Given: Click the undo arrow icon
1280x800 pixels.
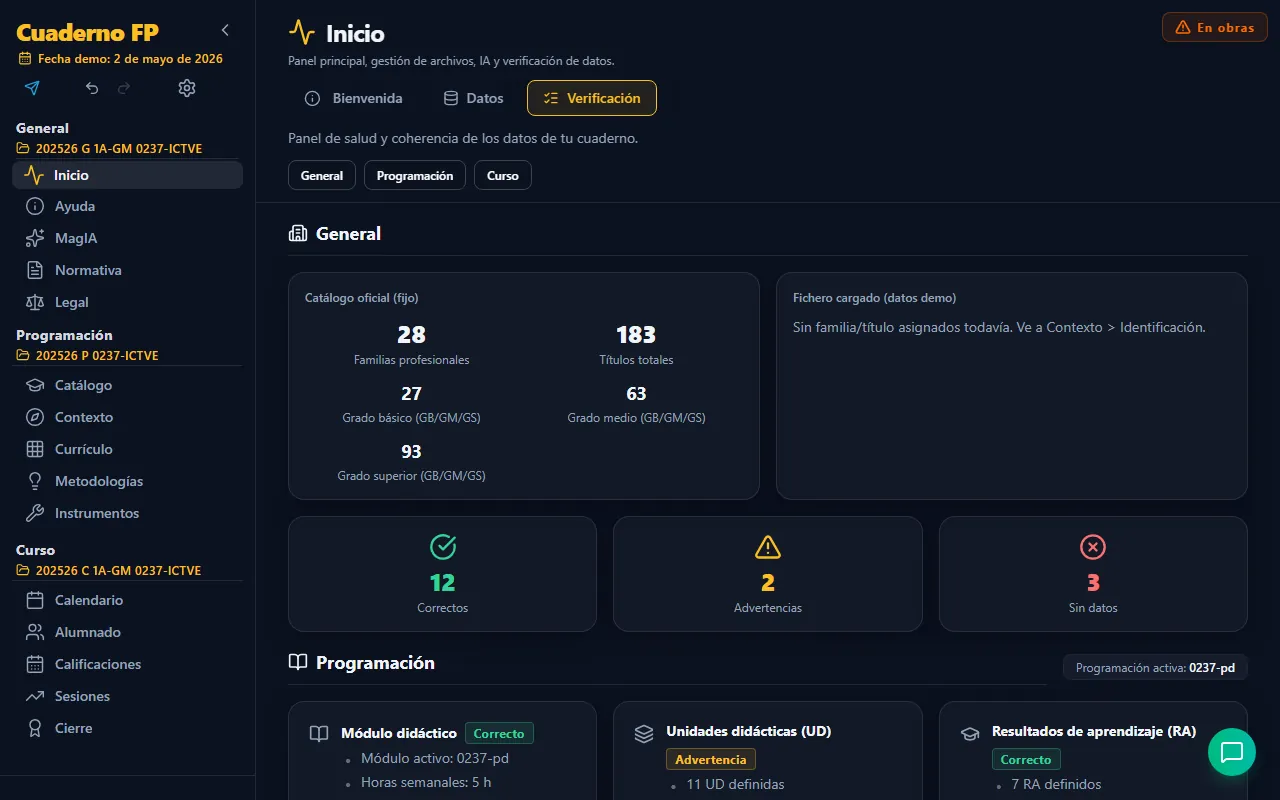Looking at the screenshot, I should pyautogui.click(x=92, y=88).
